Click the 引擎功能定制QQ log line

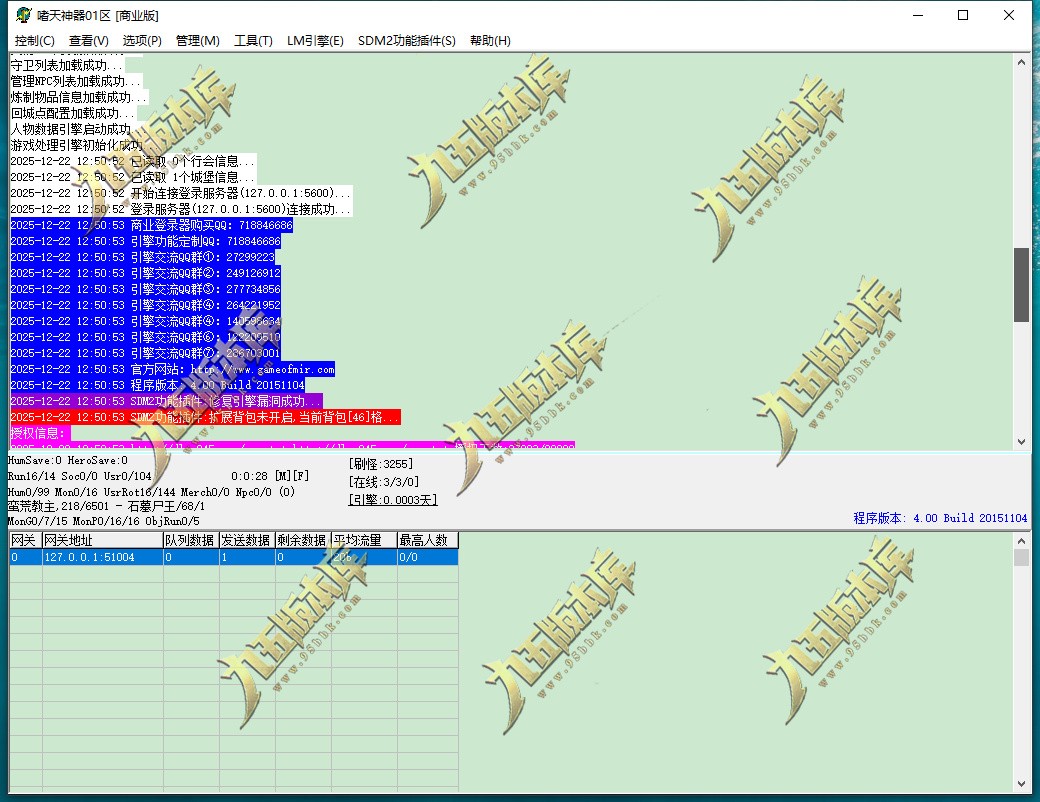click(145, 241)
